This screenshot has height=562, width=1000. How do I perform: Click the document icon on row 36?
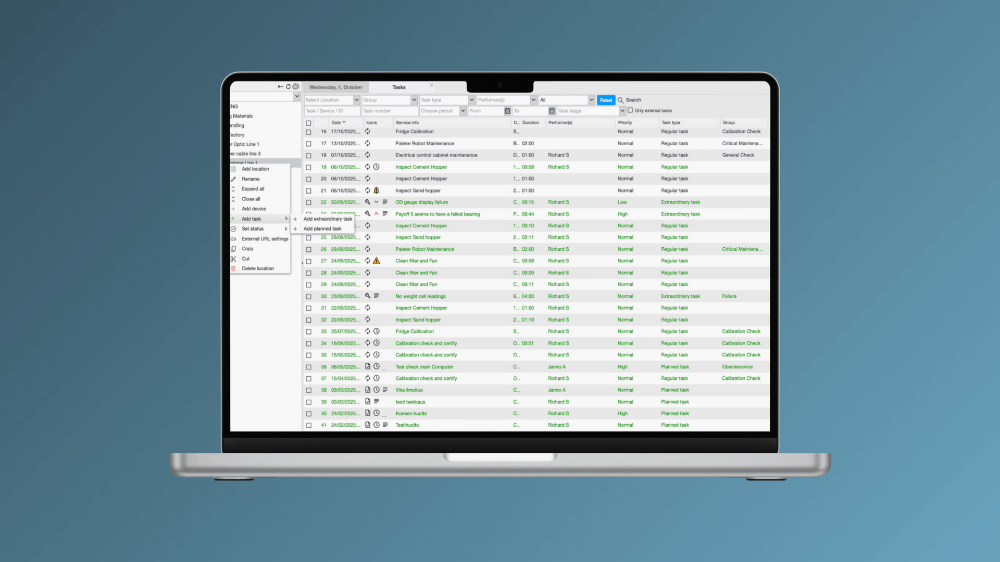[368, 367]
